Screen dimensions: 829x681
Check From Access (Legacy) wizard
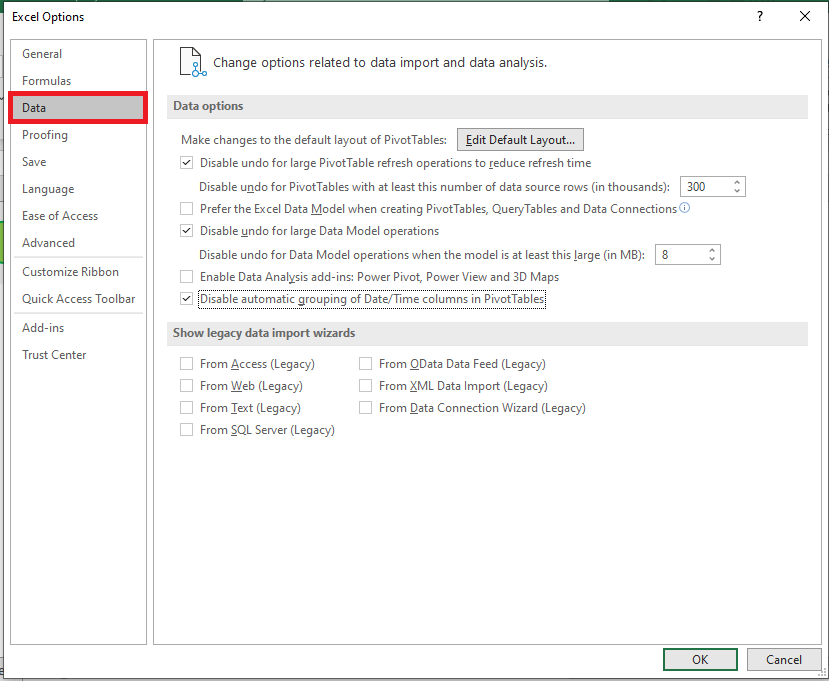coord(186,364)
